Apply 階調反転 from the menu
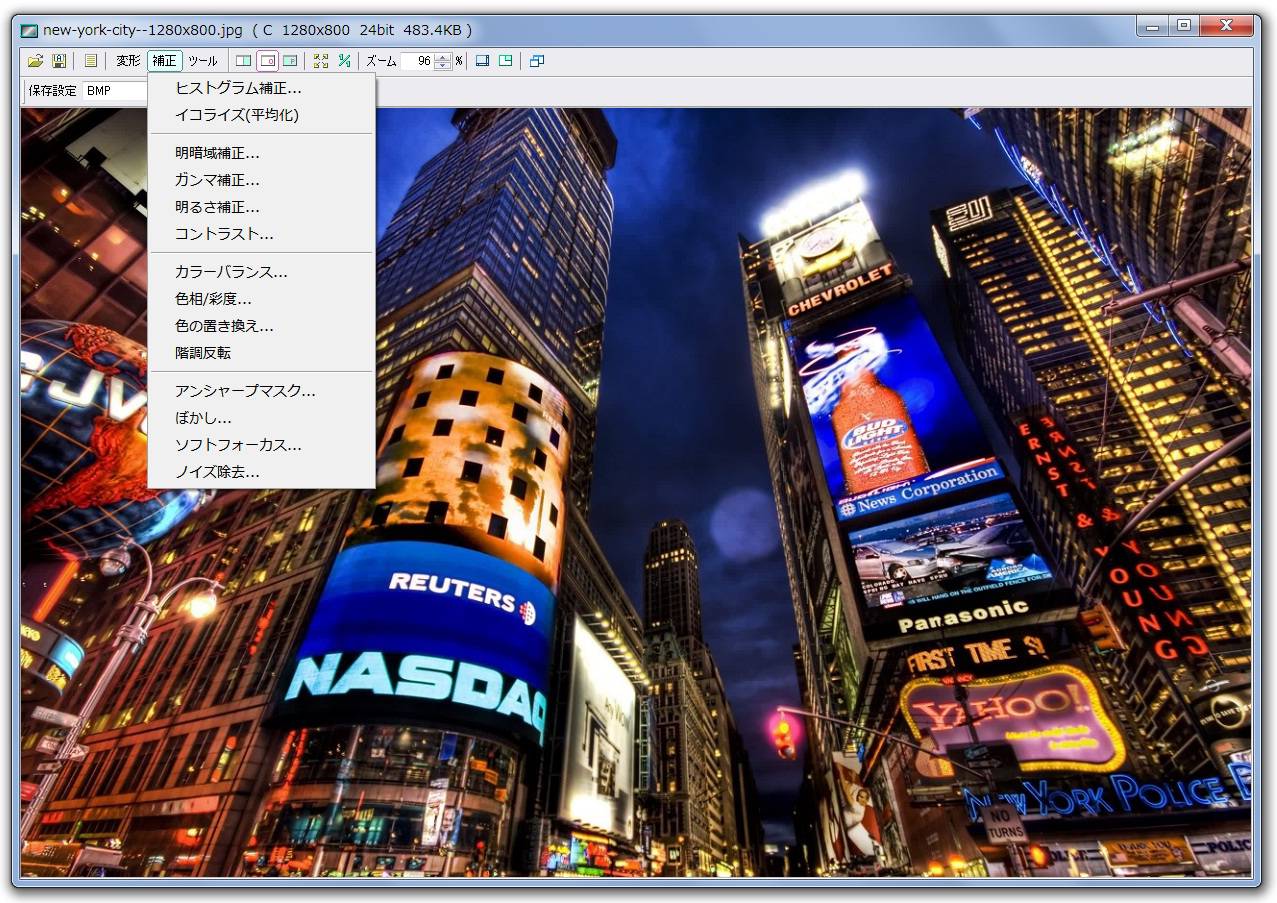Screen dimensions: 1277x903 pyautogui.click(x=261, y=353)
